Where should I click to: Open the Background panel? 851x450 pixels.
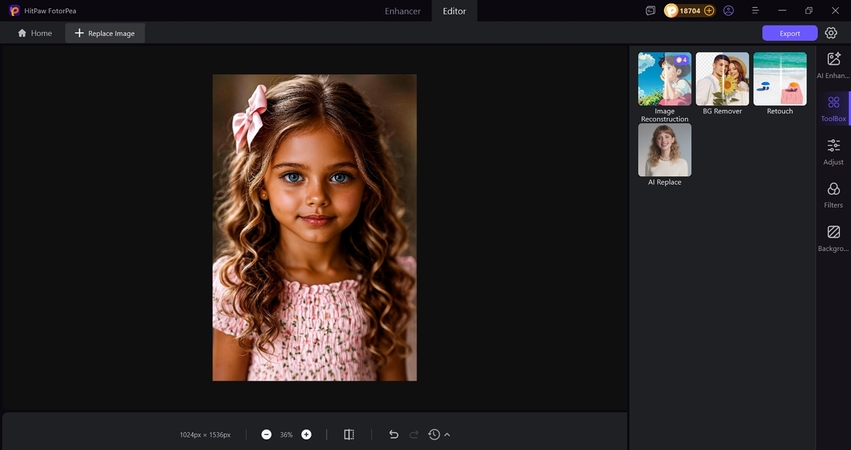[833, 238]
